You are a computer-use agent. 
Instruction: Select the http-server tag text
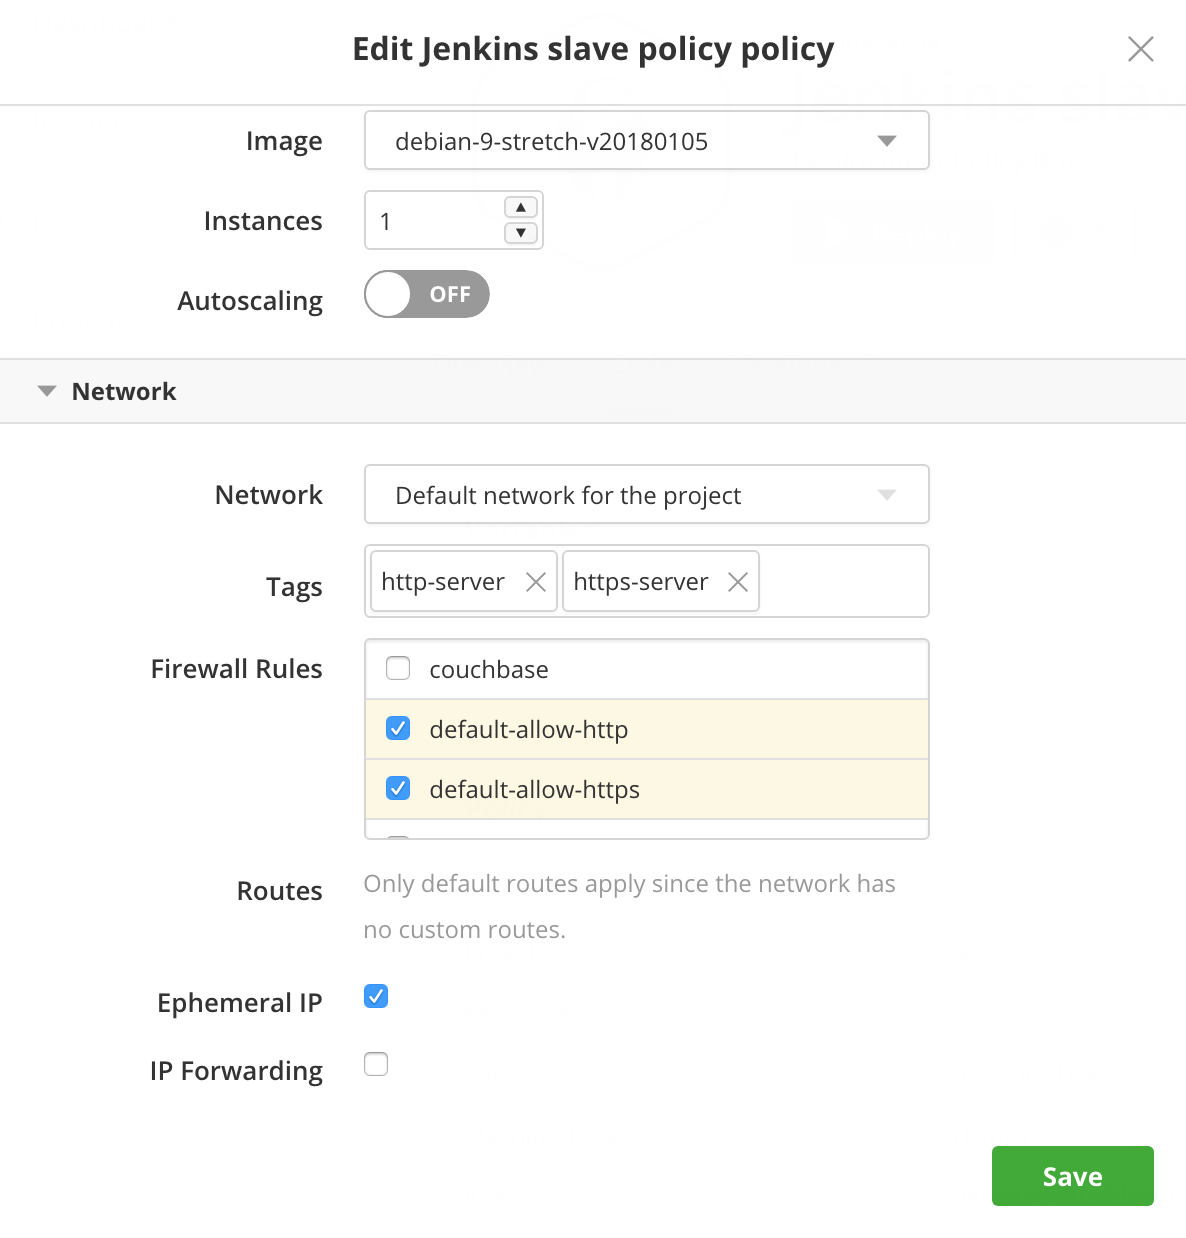pyautogui.click(x=443, y=582)
